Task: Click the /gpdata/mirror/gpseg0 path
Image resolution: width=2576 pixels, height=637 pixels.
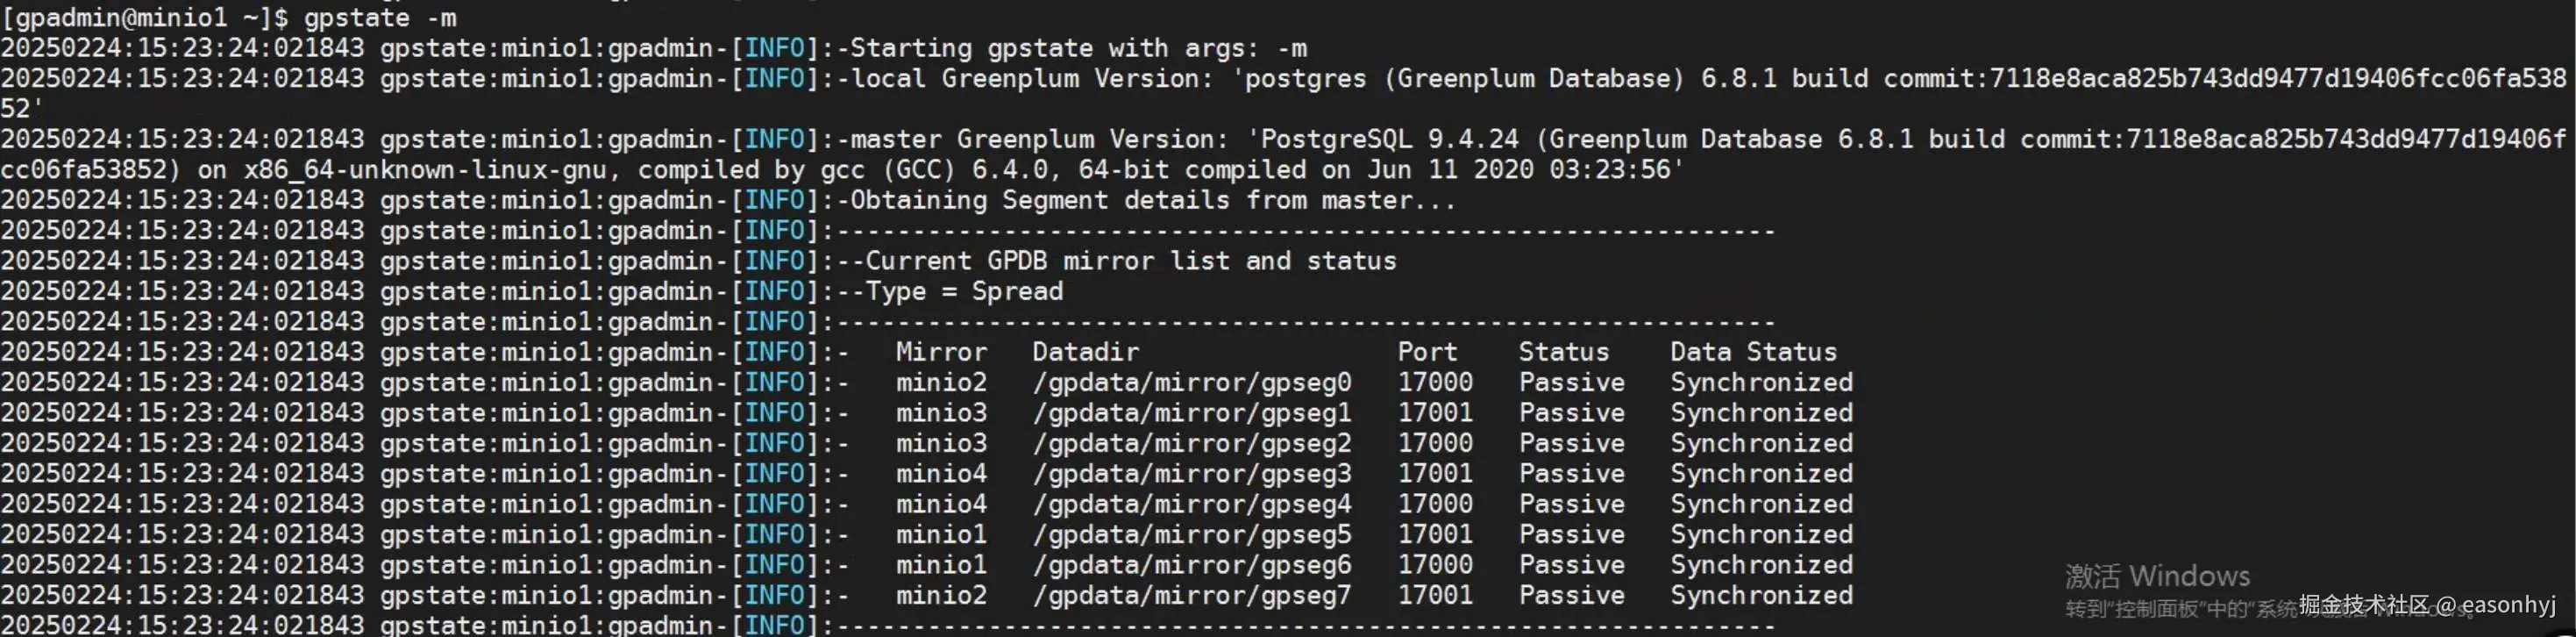Action: click(x=1191, y=382)
